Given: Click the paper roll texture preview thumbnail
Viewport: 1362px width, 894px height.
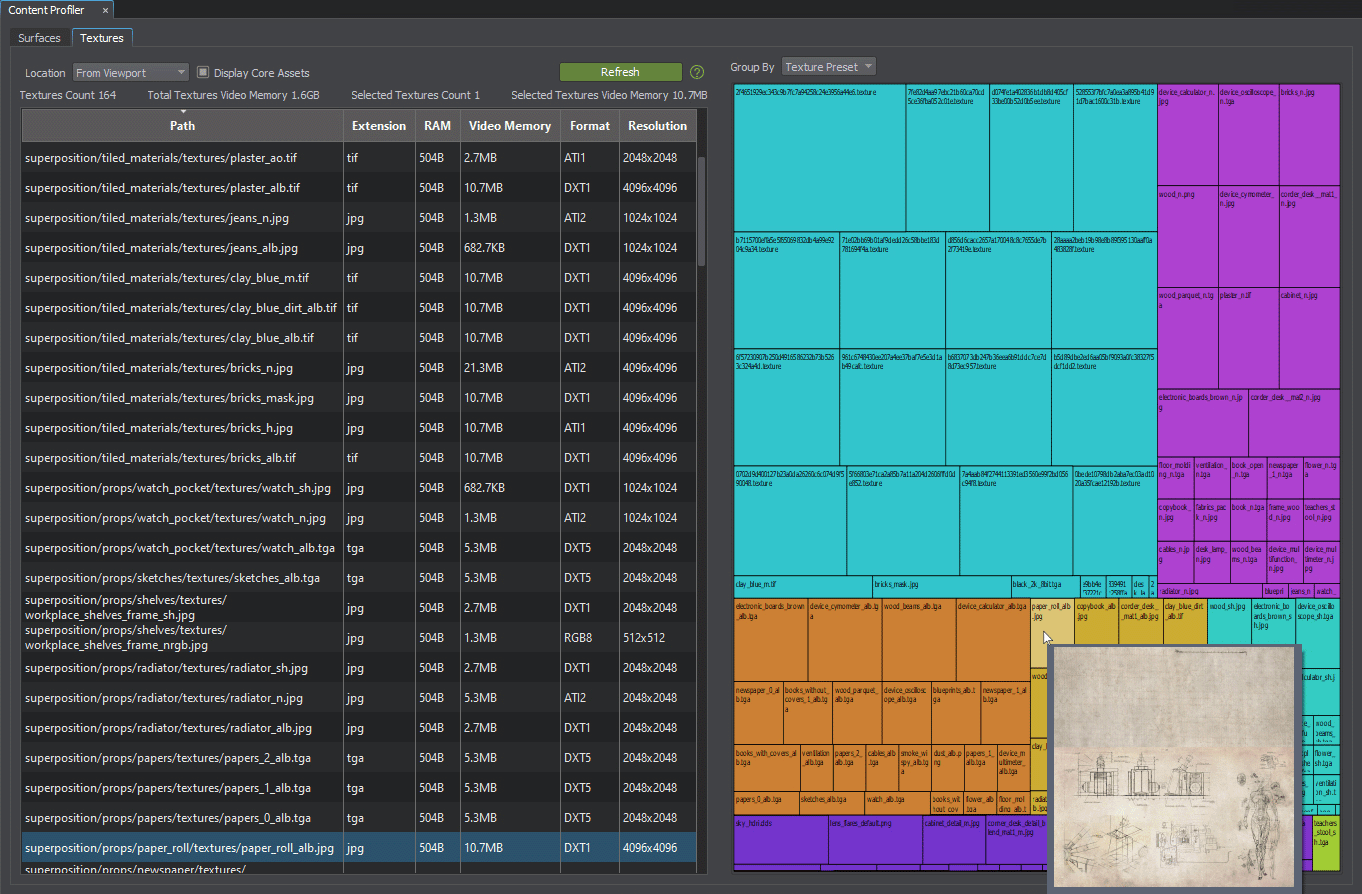Looking at the screenshot, I should (1172, 768).
